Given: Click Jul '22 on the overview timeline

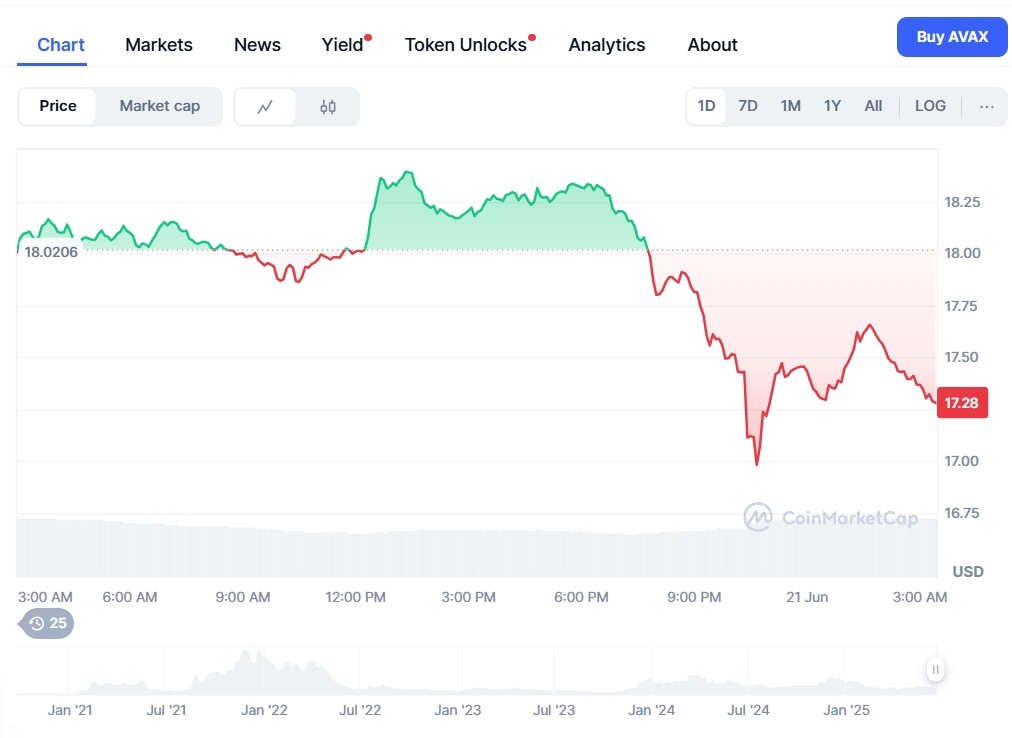Looking at the screenshot, I should coord(360,710).
